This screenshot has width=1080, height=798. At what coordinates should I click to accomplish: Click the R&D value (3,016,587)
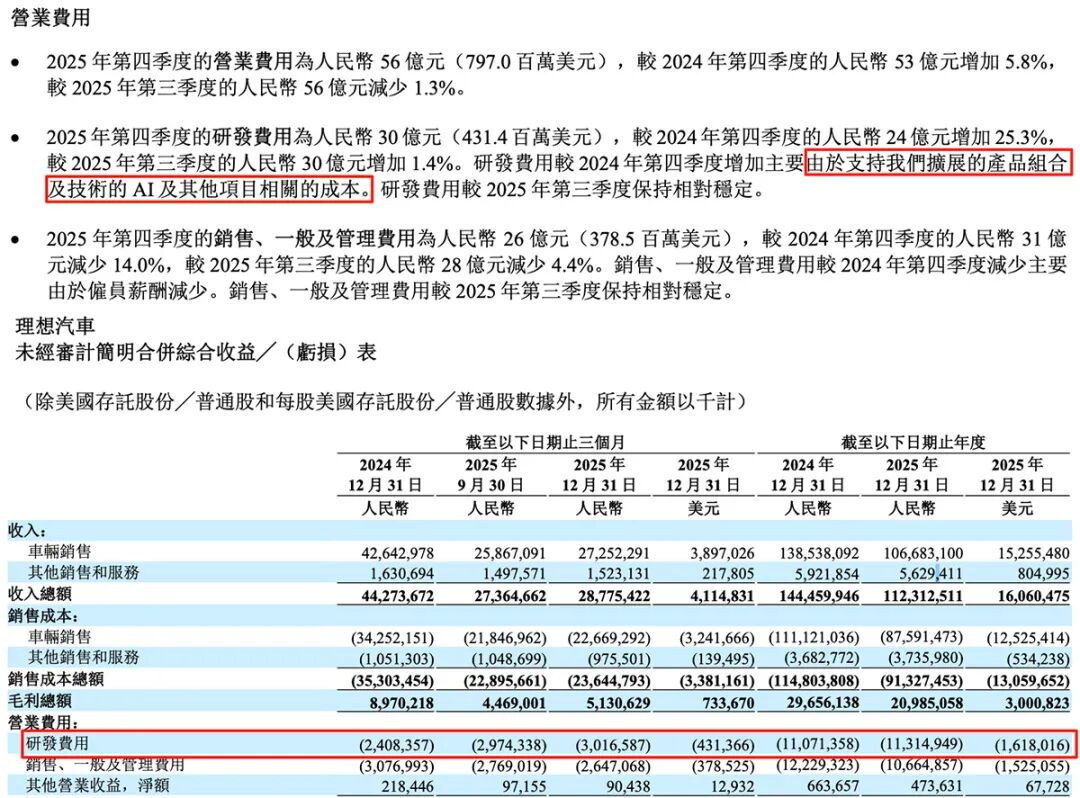tap(613, 746)
